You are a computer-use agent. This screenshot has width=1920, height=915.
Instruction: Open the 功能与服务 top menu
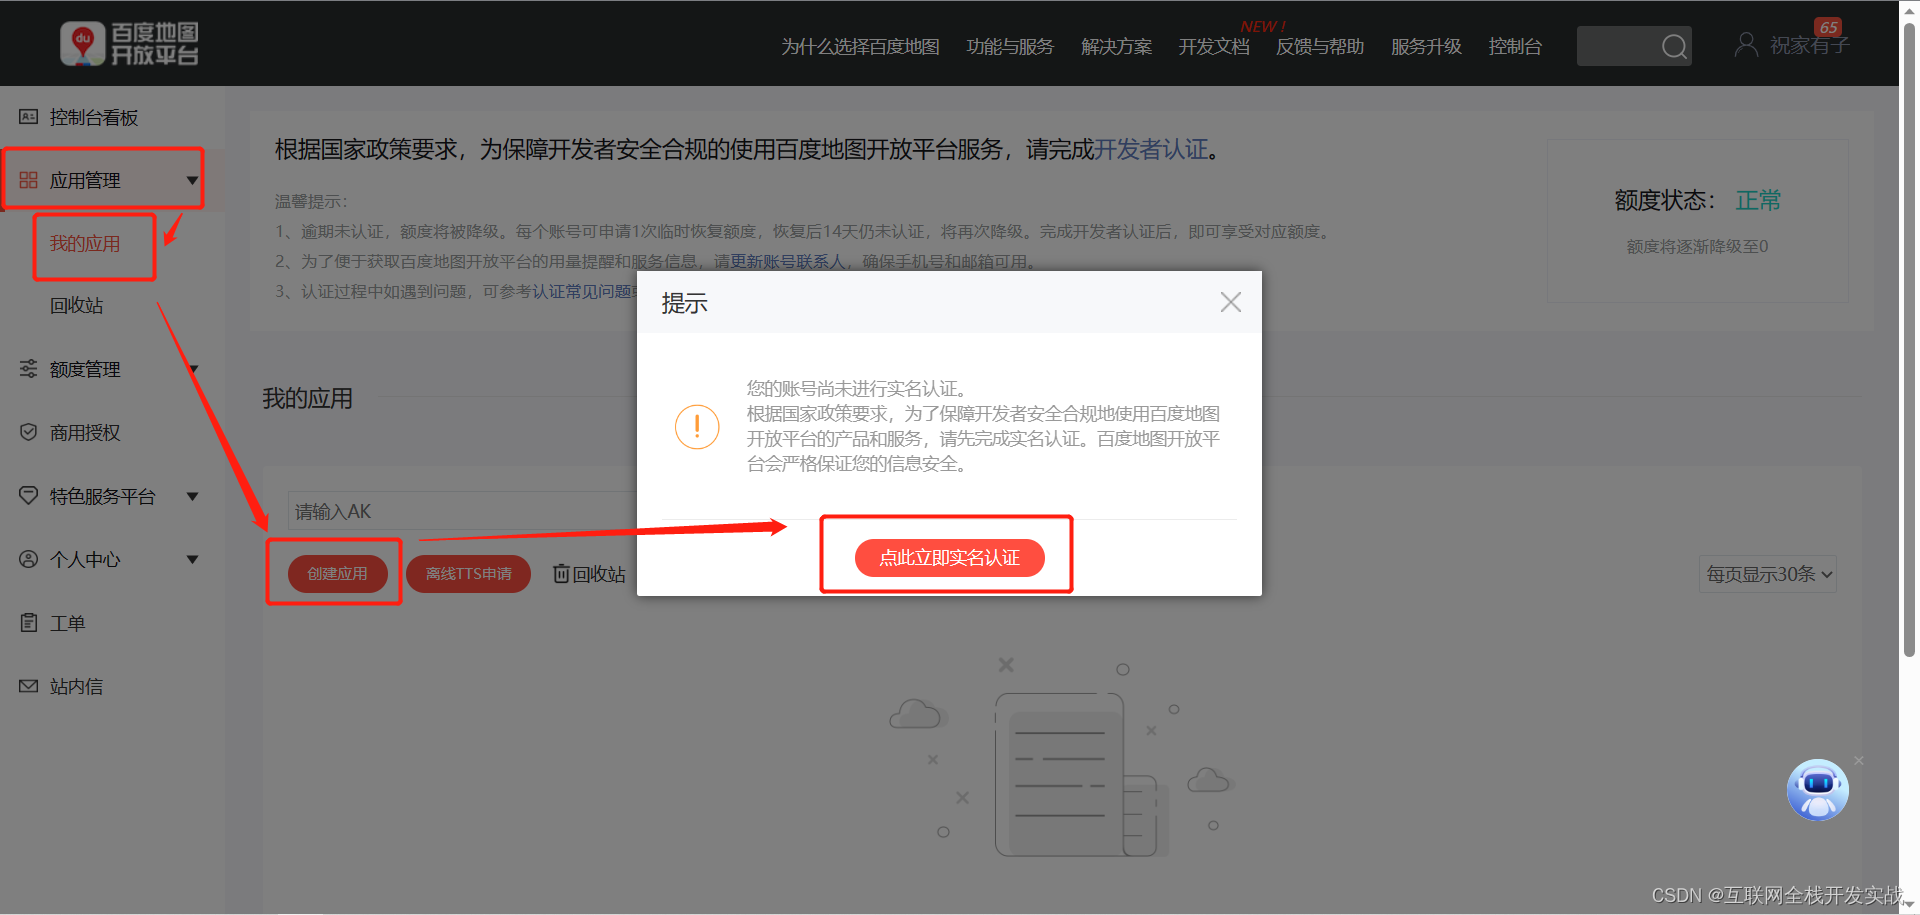pos(1010,46)
